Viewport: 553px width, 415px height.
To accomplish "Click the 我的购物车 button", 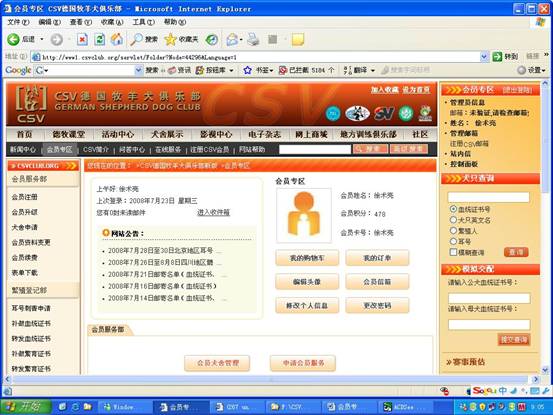I will tap(307, 258).
